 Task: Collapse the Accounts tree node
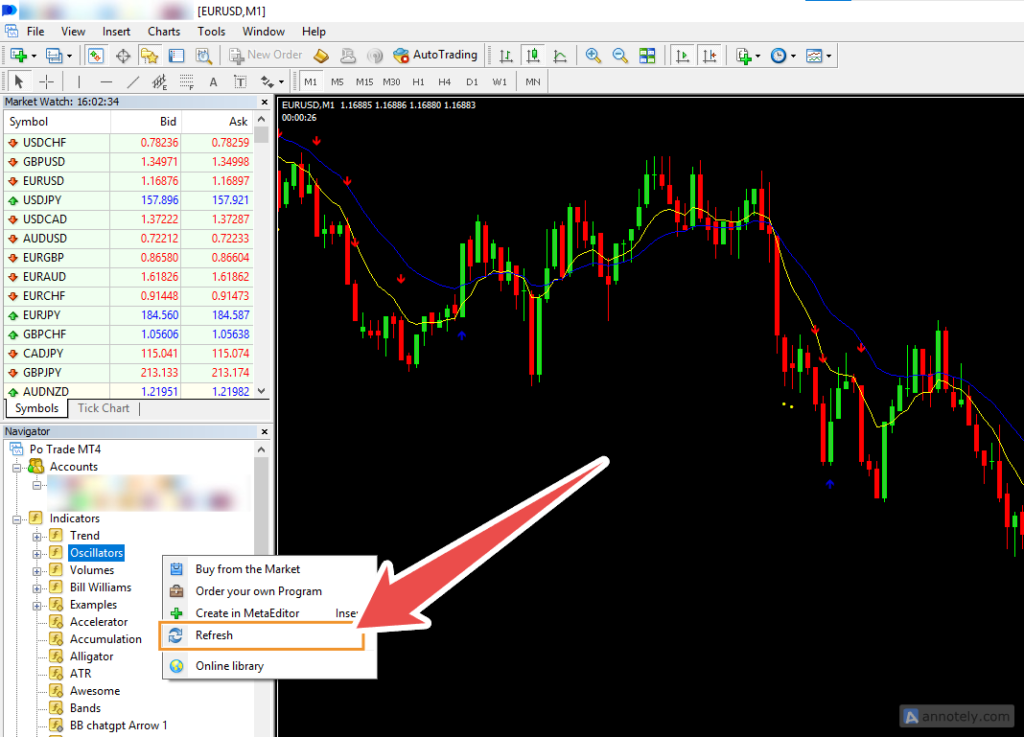point(16,468)
